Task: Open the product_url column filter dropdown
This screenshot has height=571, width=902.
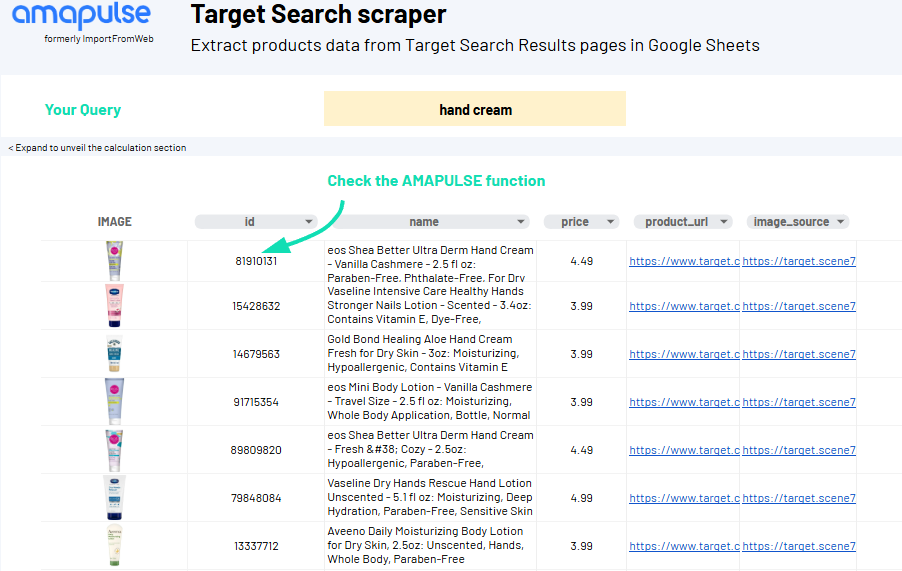Action: [724, 222]
